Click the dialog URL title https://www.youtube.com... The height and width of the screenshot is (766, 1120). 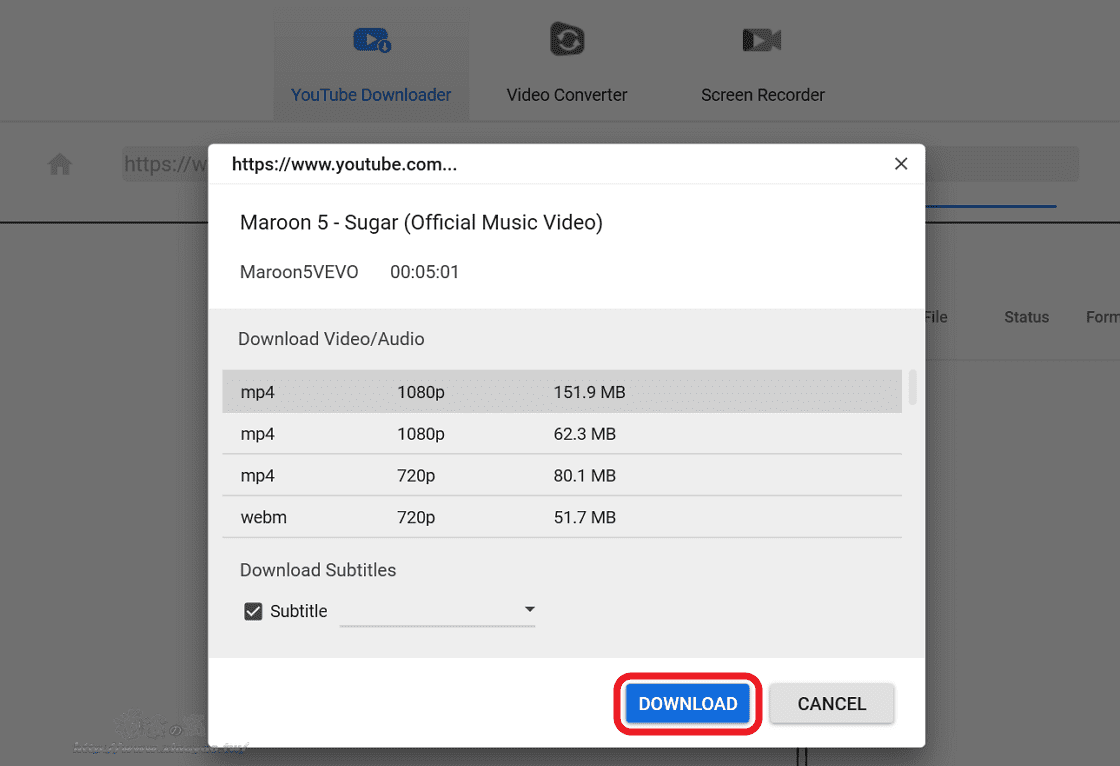point(344,164)
